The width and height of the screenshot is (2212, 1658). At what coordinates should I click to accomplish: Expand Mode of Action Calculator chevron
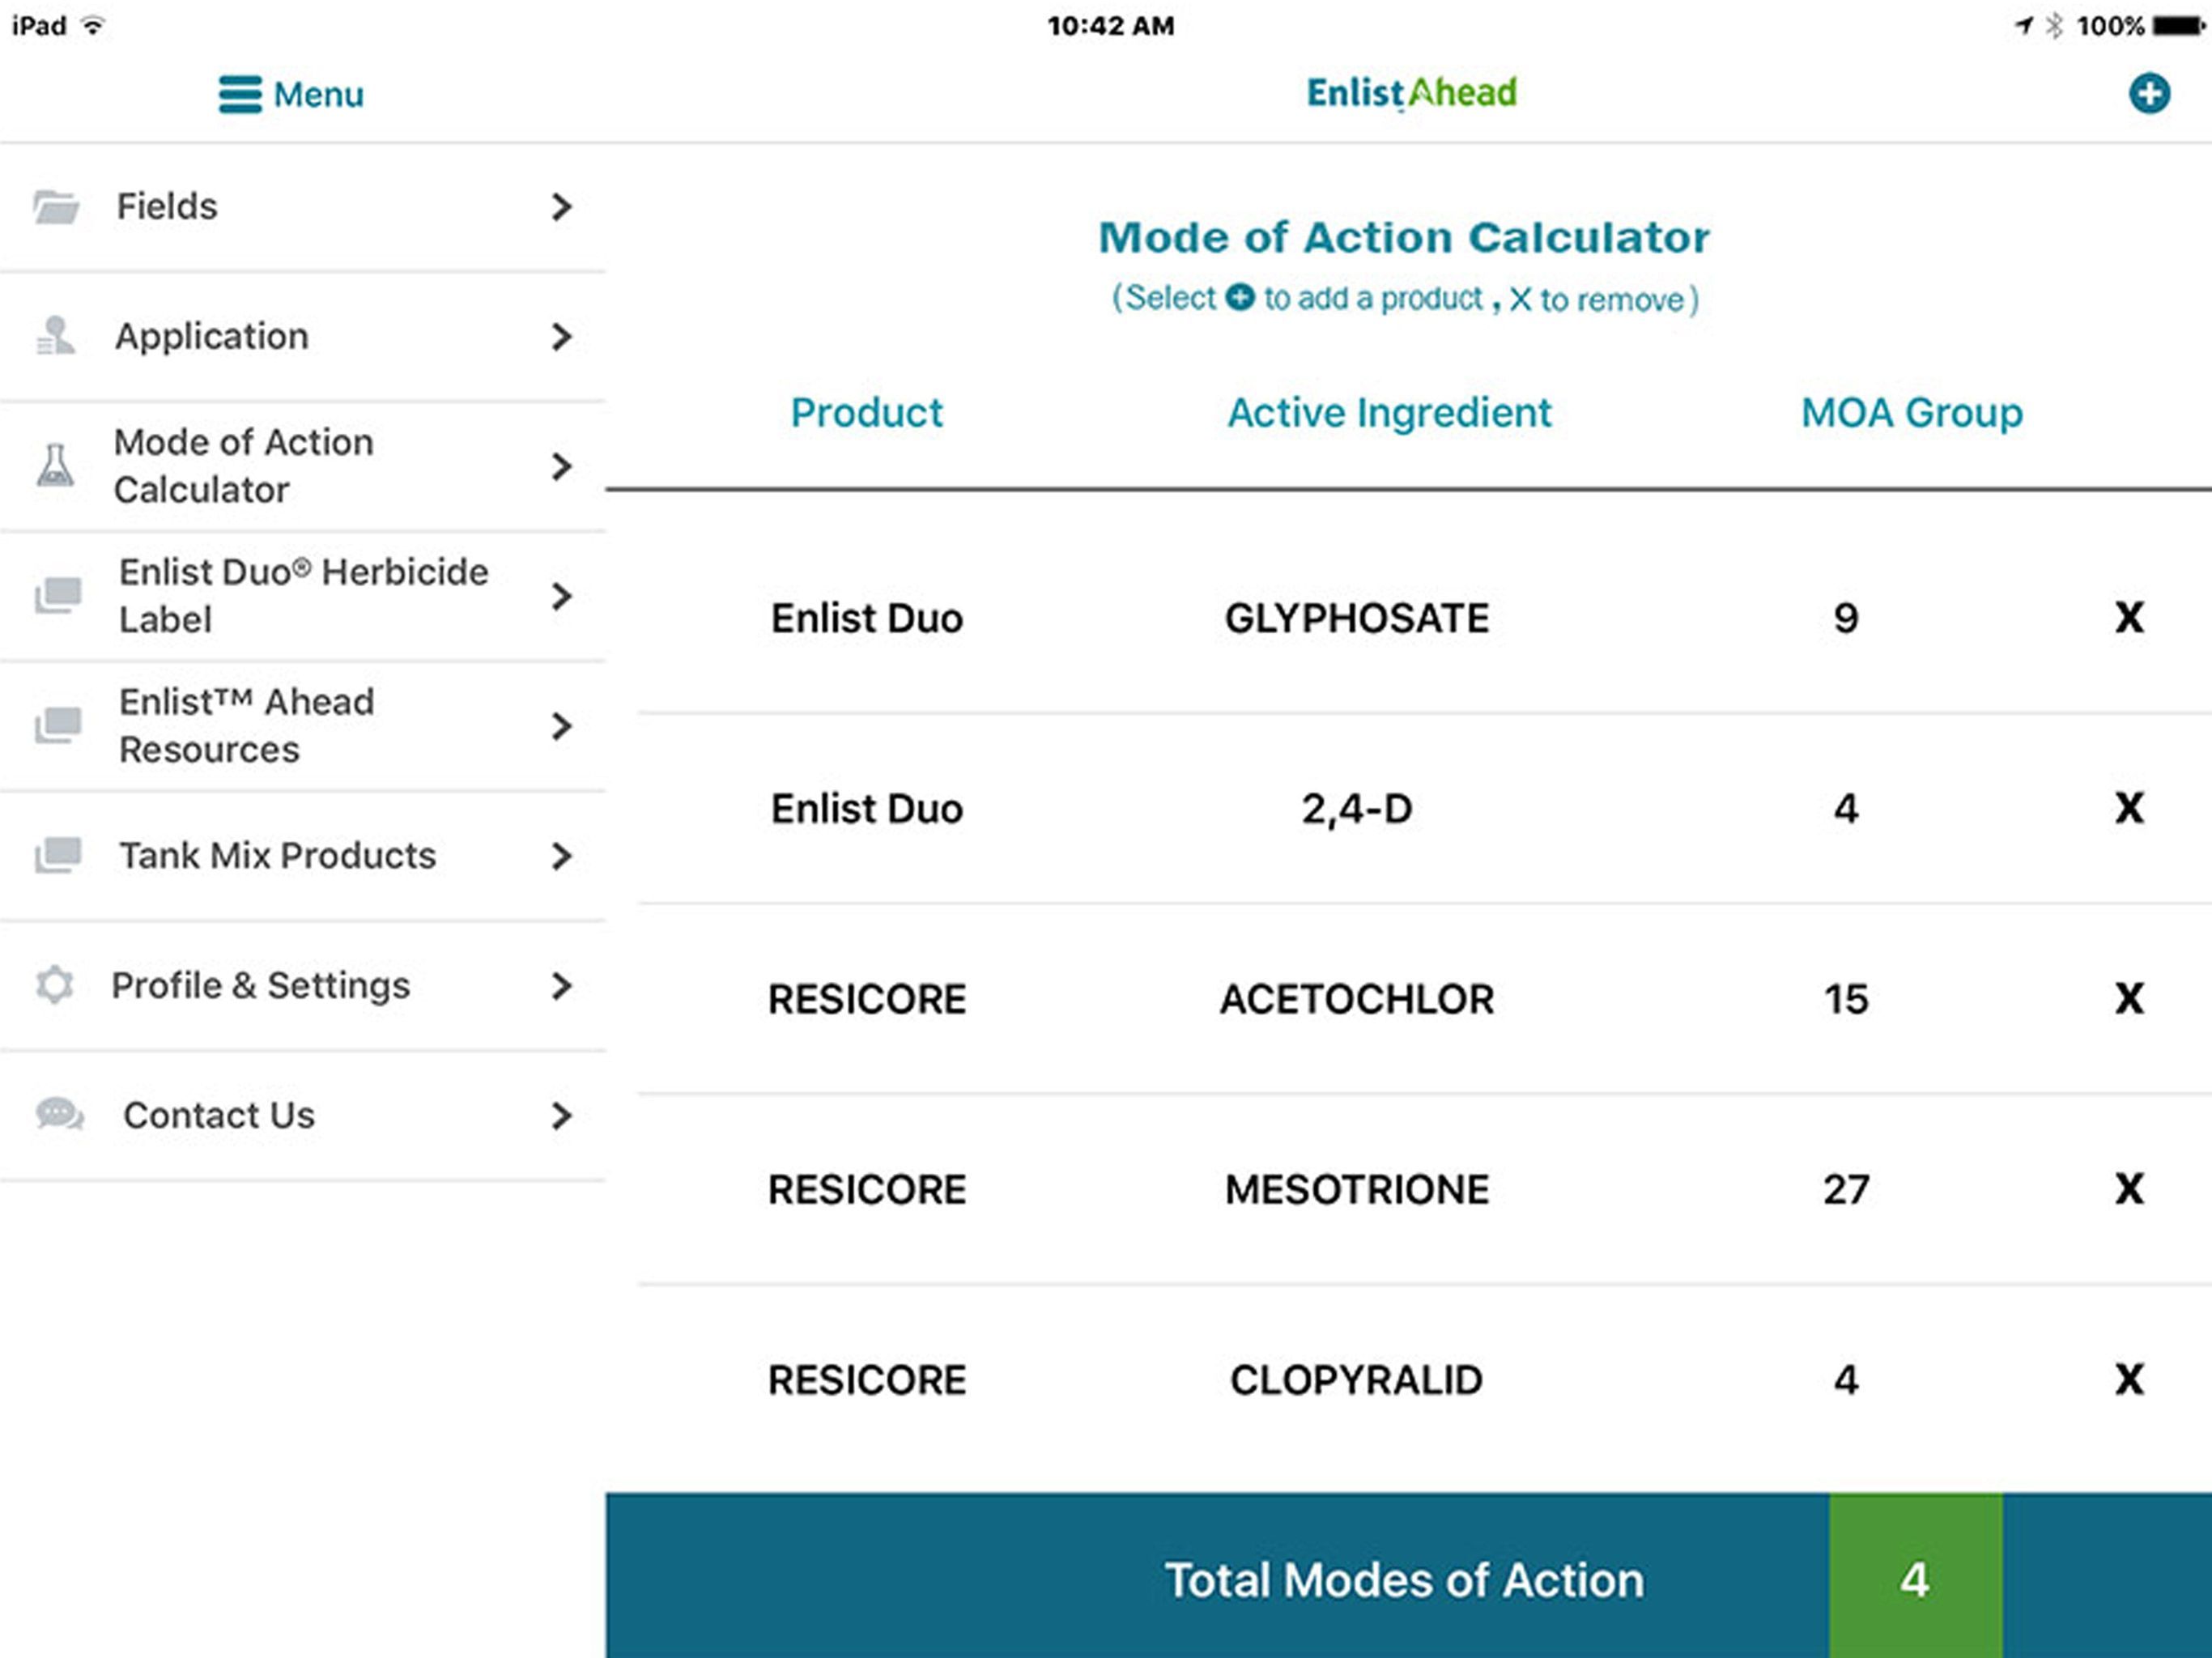point(562,466)
